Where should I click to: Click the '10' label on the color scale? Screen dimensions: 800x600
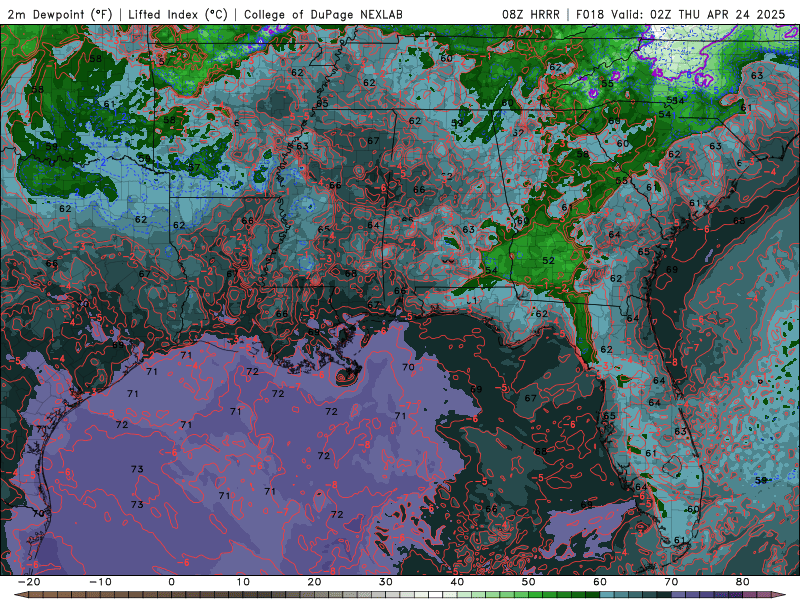[x=243, y=582]
